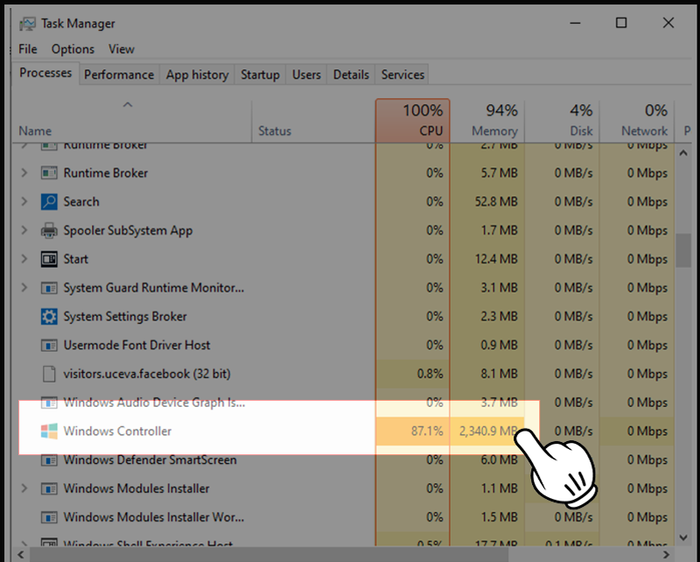The height and width of the screenshot is (562, 700).
Task: Select the System Settings Broker name
Action: click(x=125, y=316)
